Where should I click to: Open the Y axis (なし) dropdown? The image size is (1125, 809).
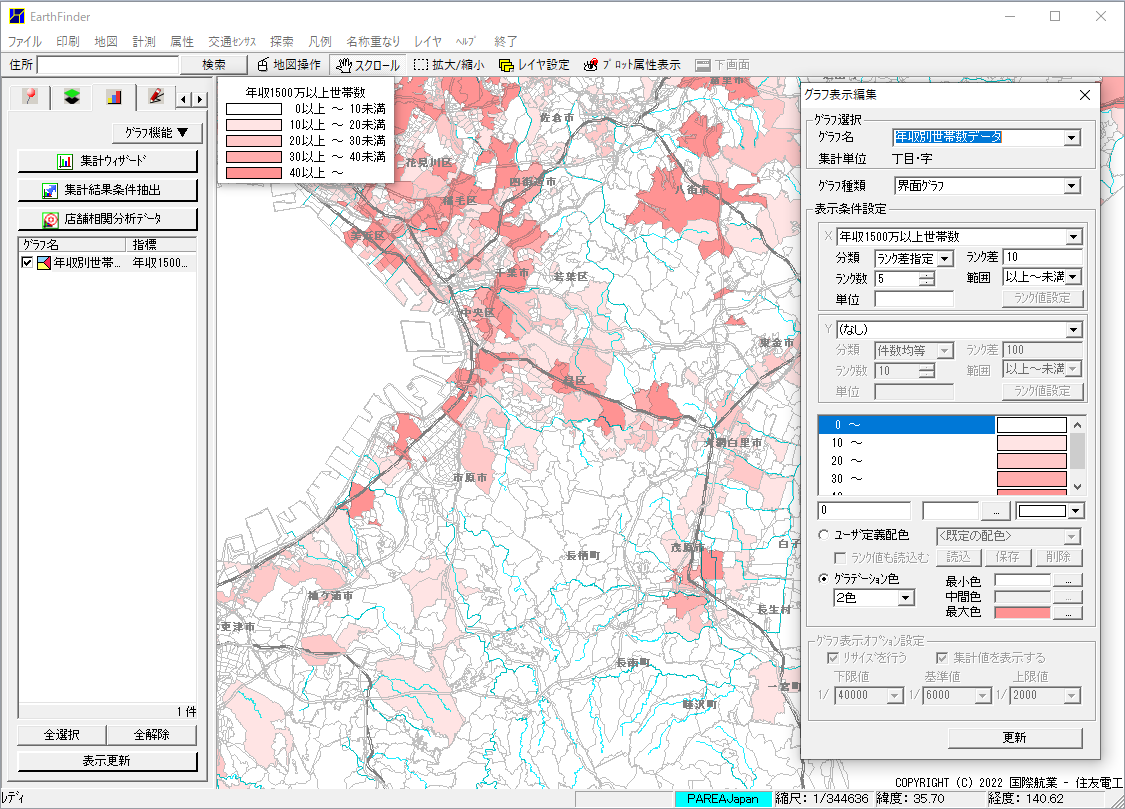1073,330
